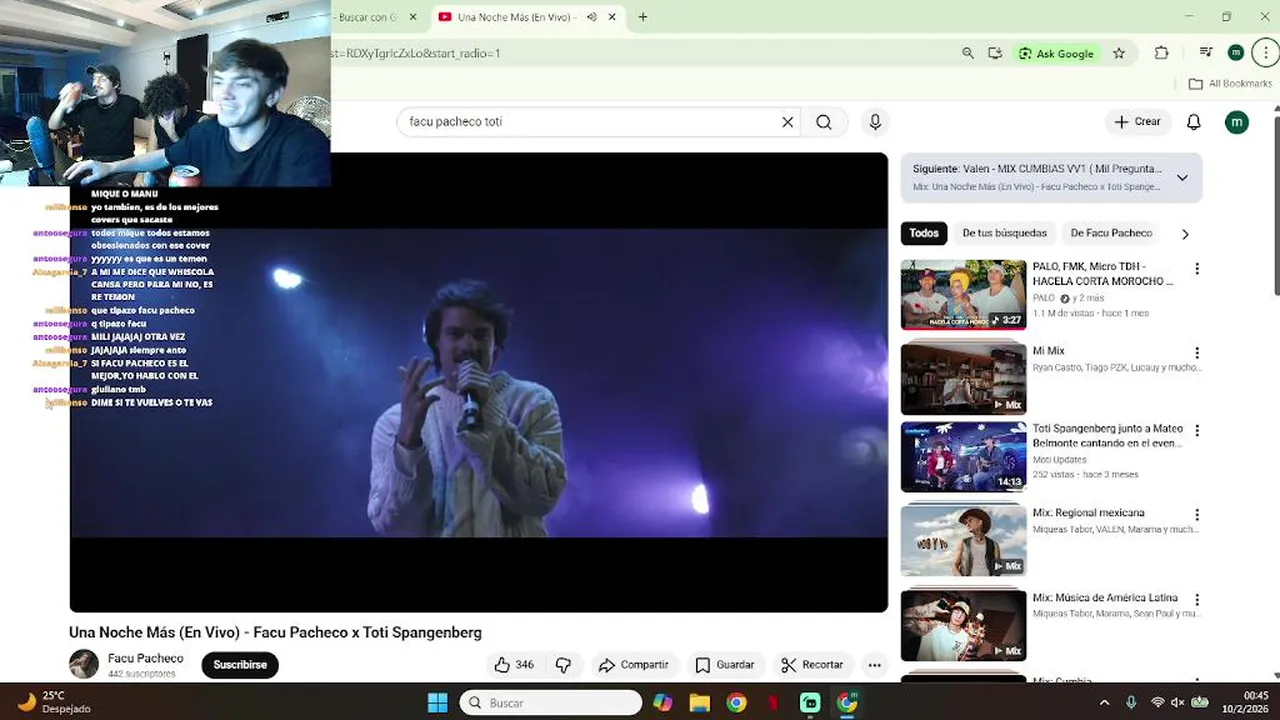Click the taskbar Buscar search box
This screenshot has width=1280, height=720.
[550, 702]
